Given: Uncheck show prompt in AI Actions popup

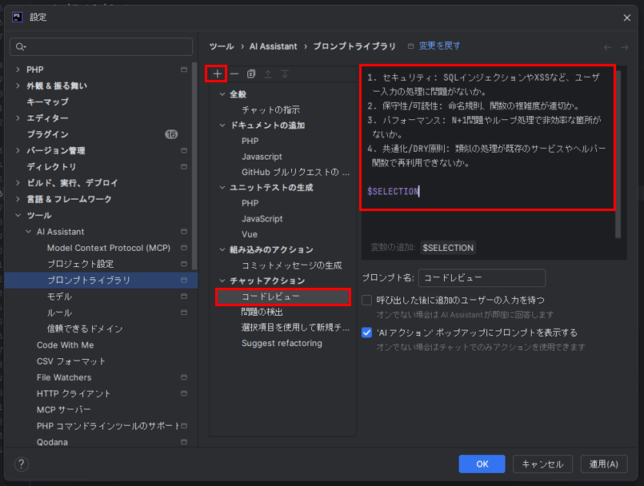Looking at the screenshot, I should [367, 332].
